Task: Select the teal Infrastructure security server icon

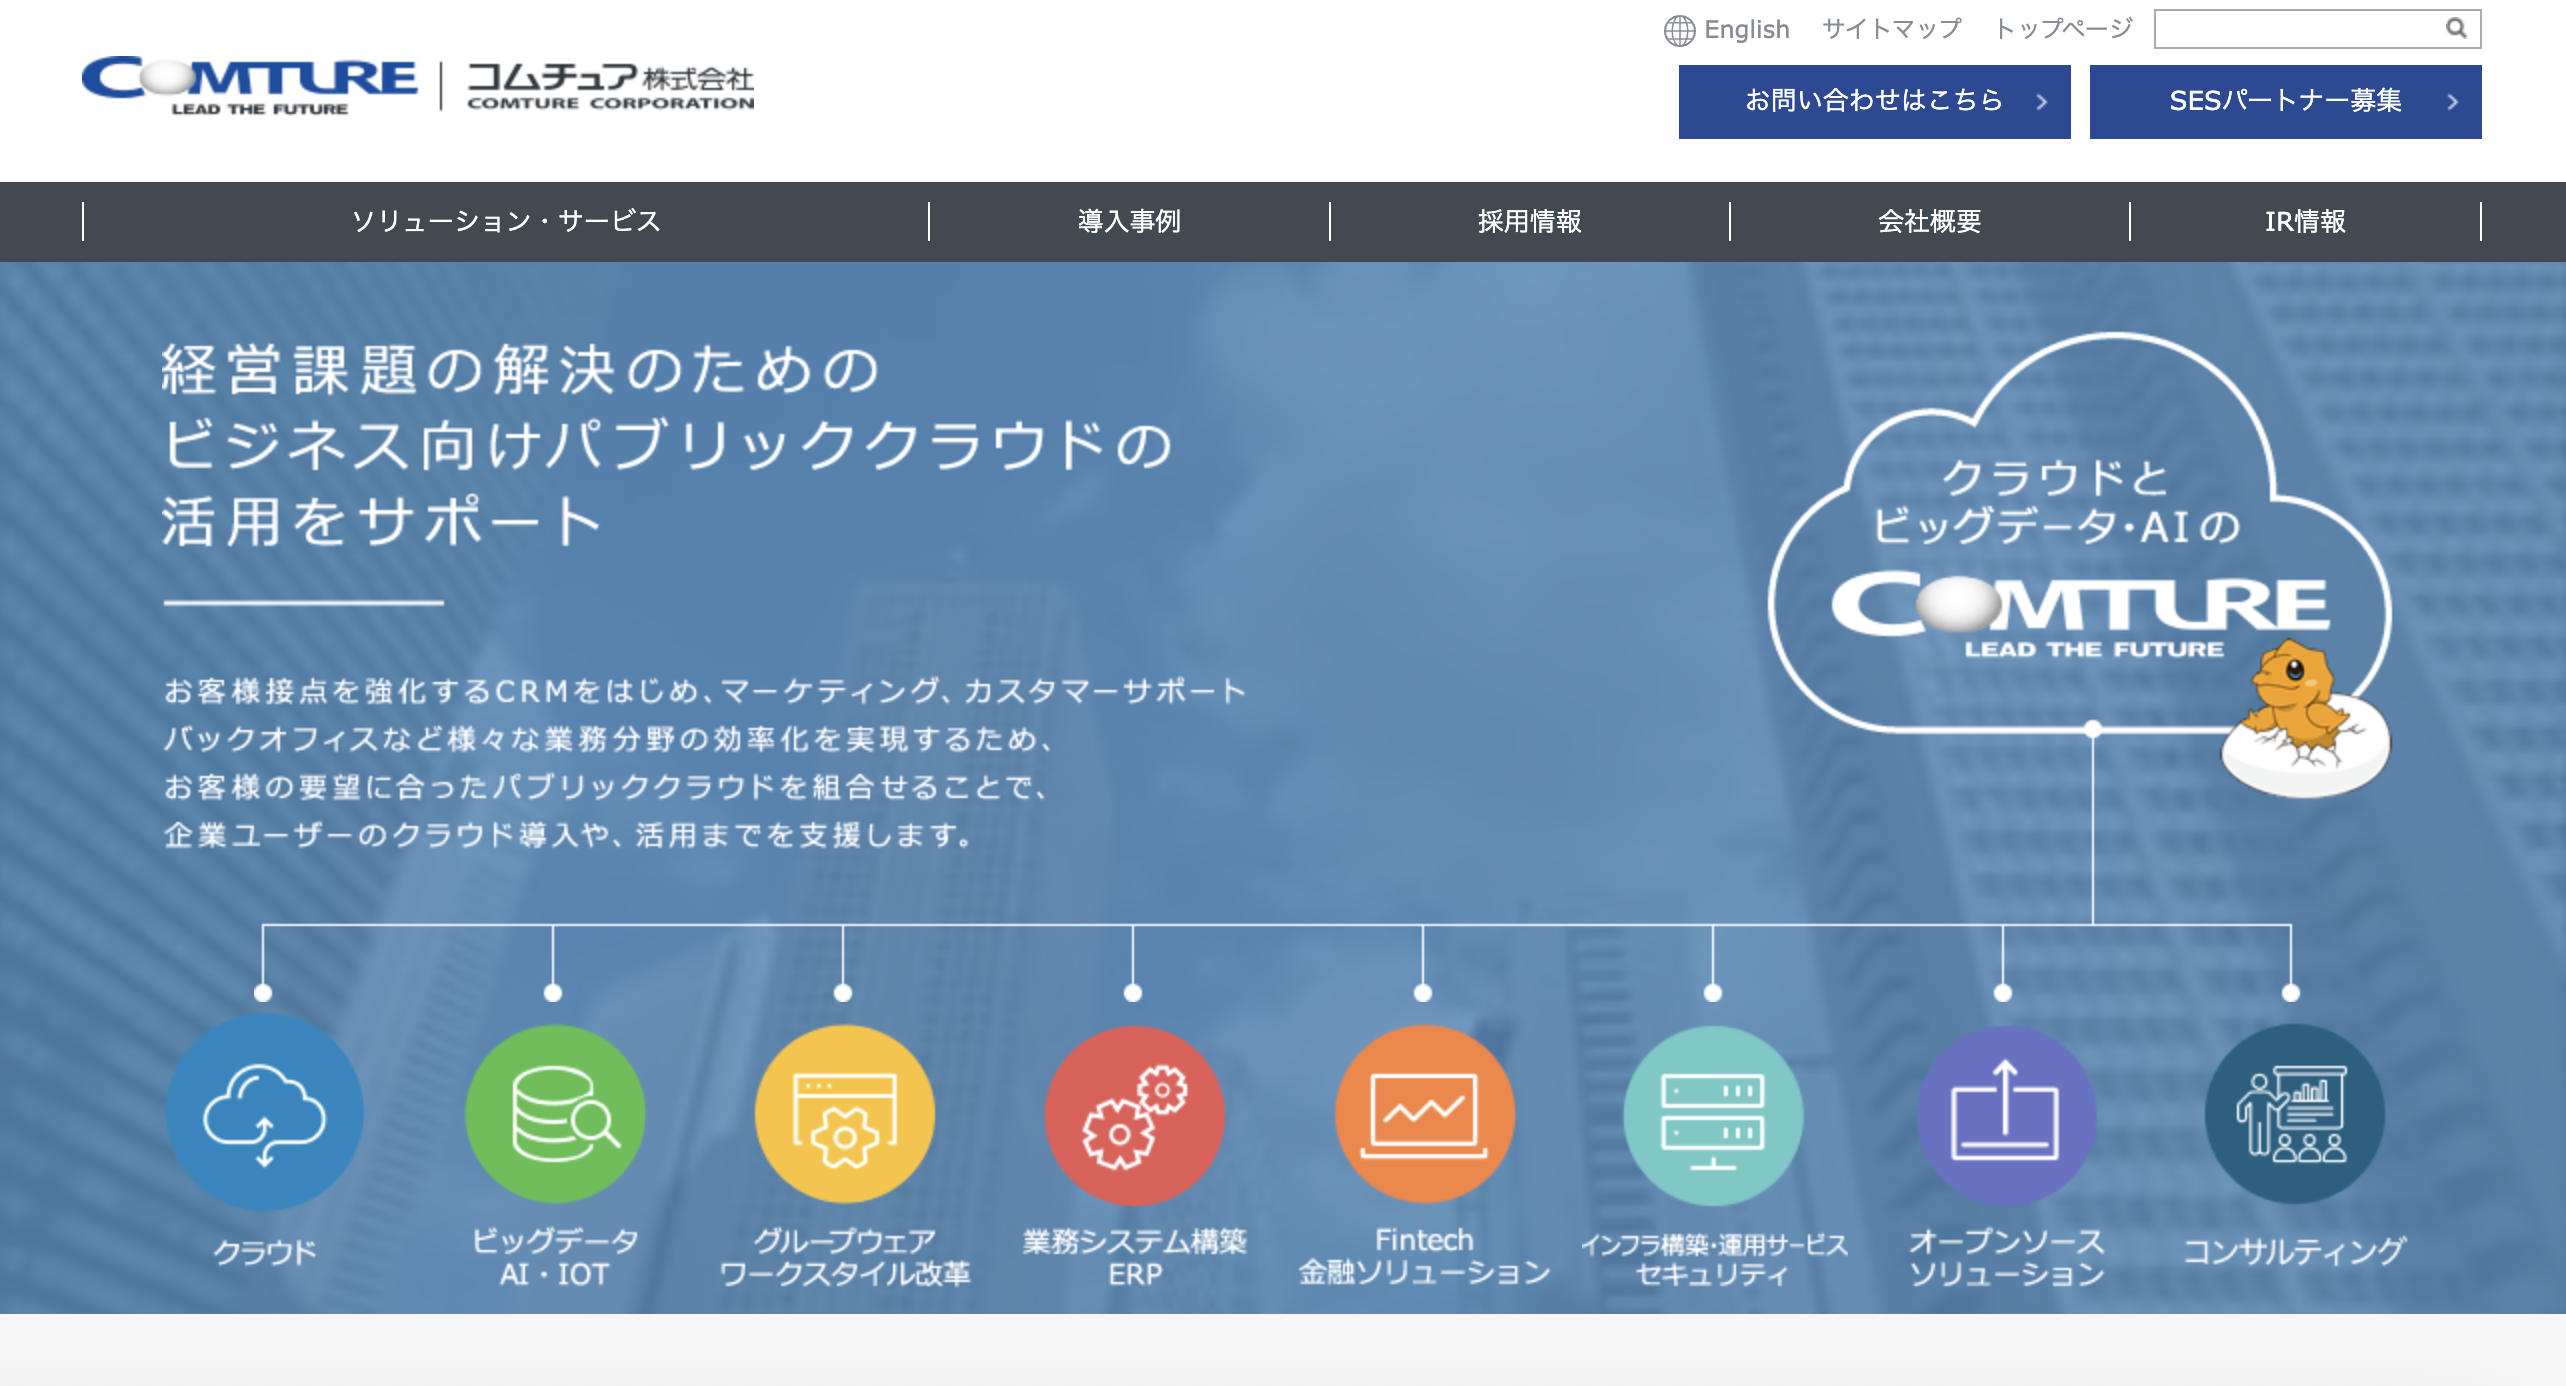Action: tap(1713, 1114)
